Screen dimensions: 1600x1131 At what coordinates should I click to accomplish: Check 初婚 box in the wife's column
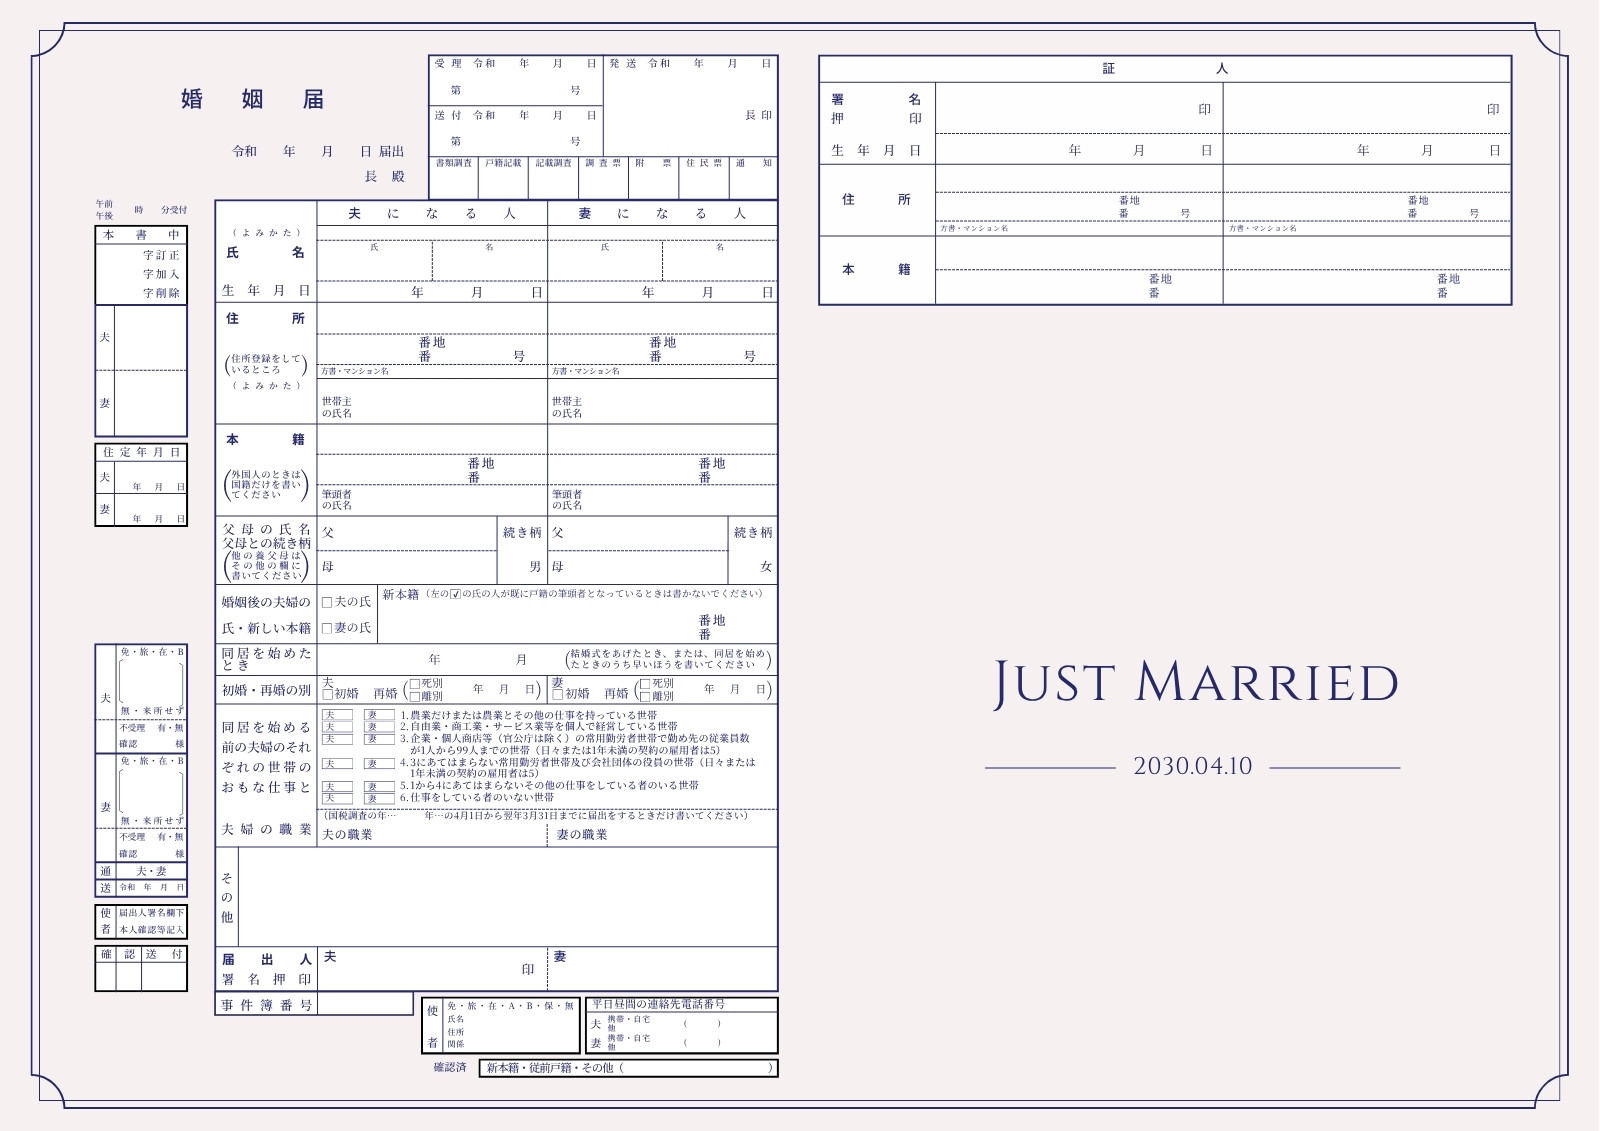558,693
